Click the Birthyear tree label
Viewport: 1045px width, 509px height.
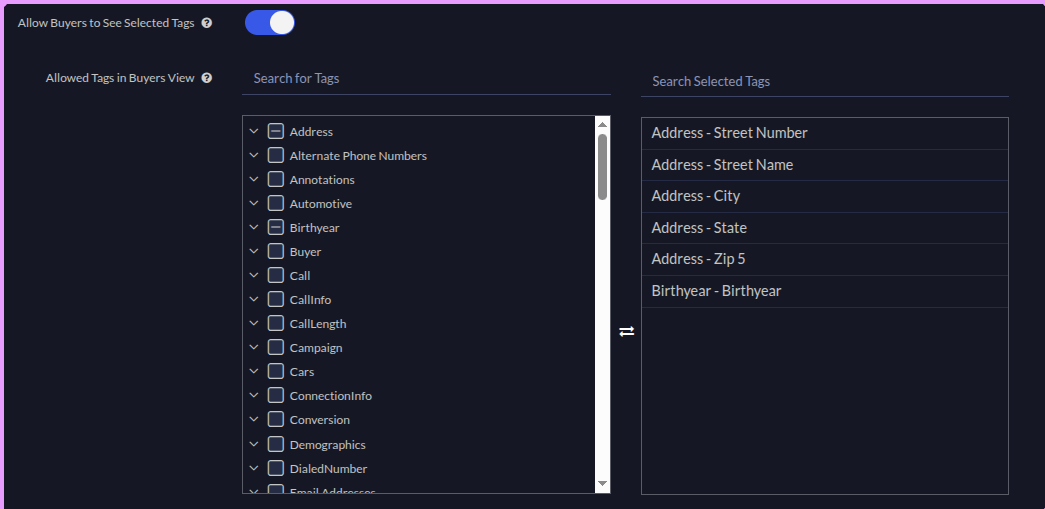tap(315, 228)
